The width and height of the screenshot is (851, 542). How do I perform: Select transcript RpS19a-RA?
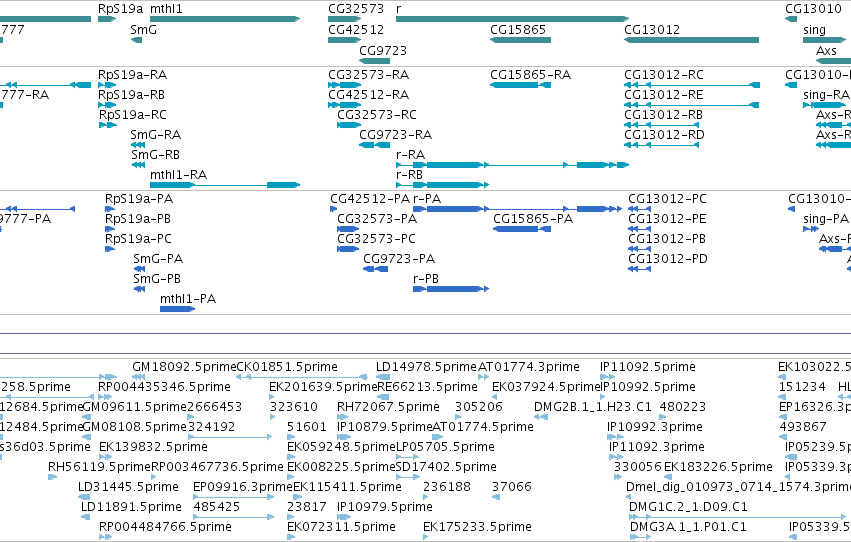click(107, 85)
